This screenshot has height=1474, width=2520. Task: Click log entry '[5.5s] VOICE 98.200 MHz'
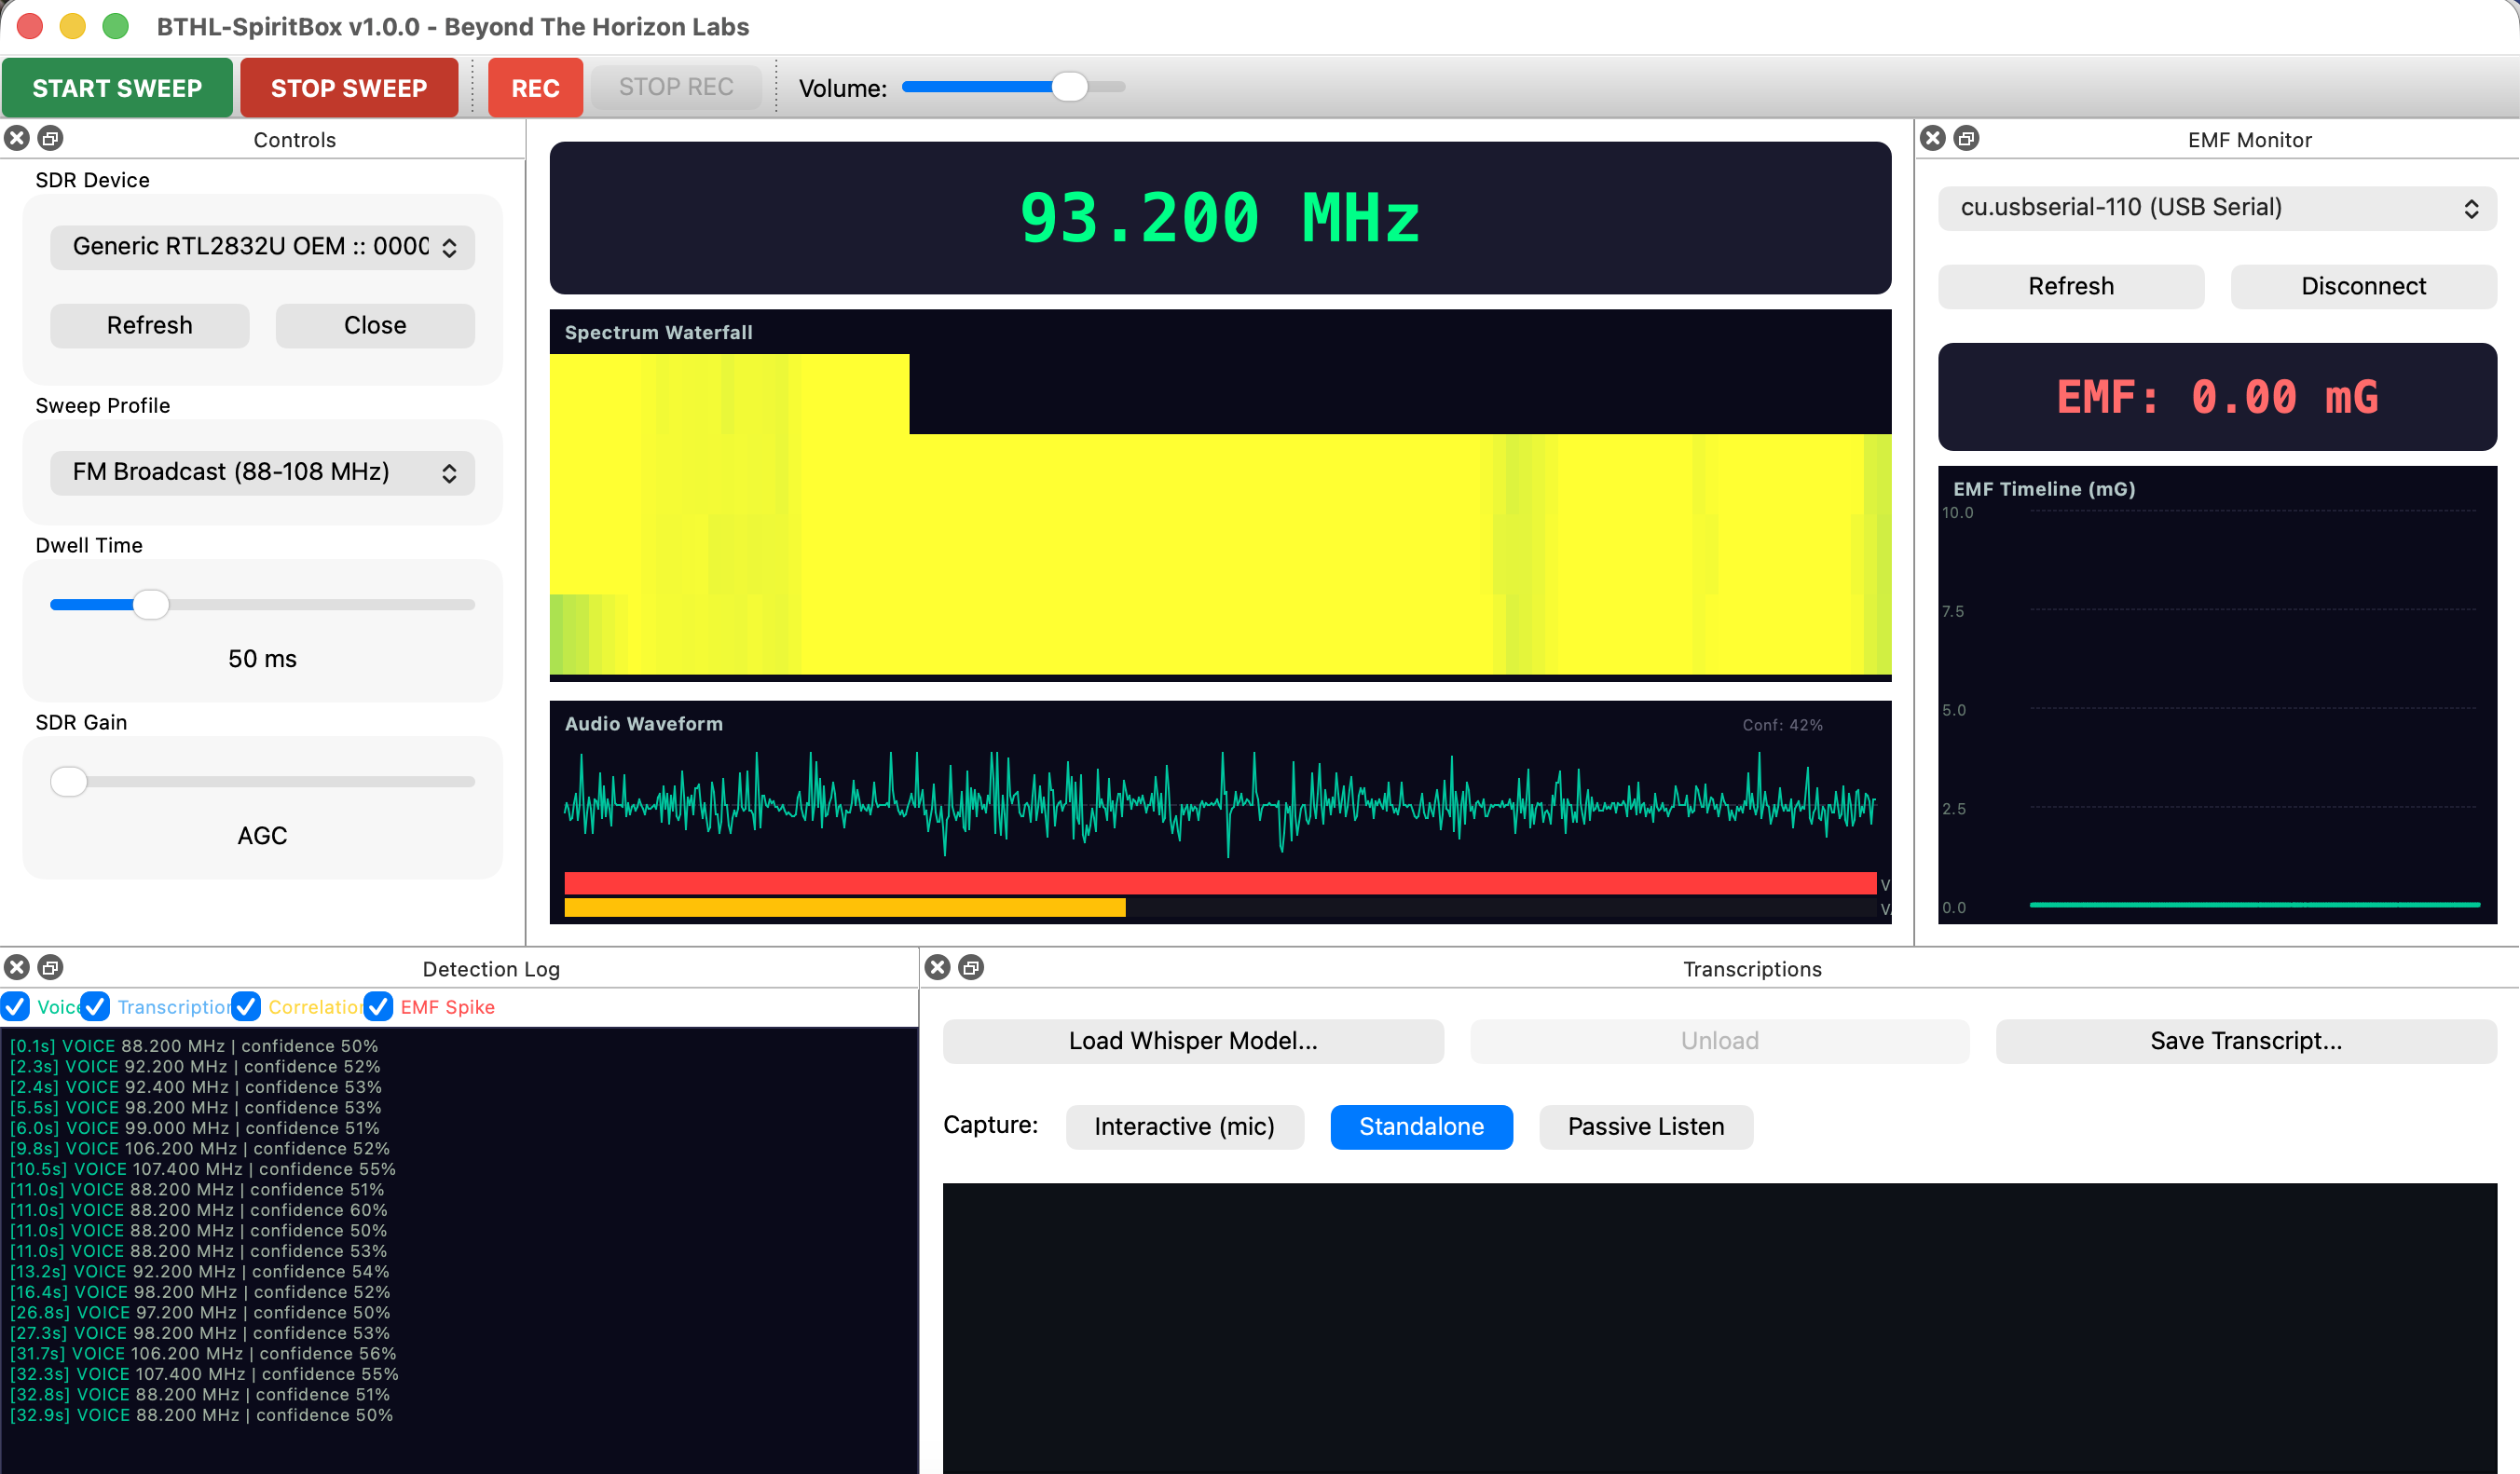pyautogui.click(x=195, y=1108)
